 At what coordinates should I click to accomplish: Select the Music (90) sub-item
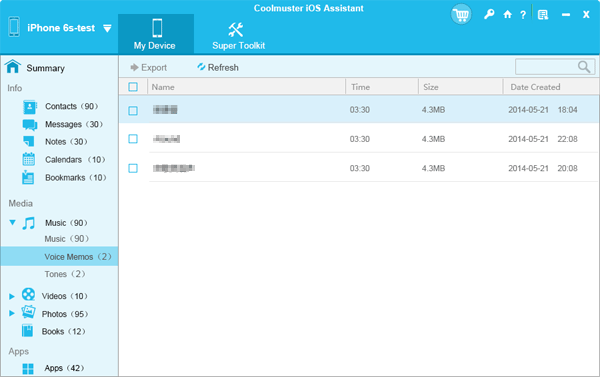click(x=66, y=239)
